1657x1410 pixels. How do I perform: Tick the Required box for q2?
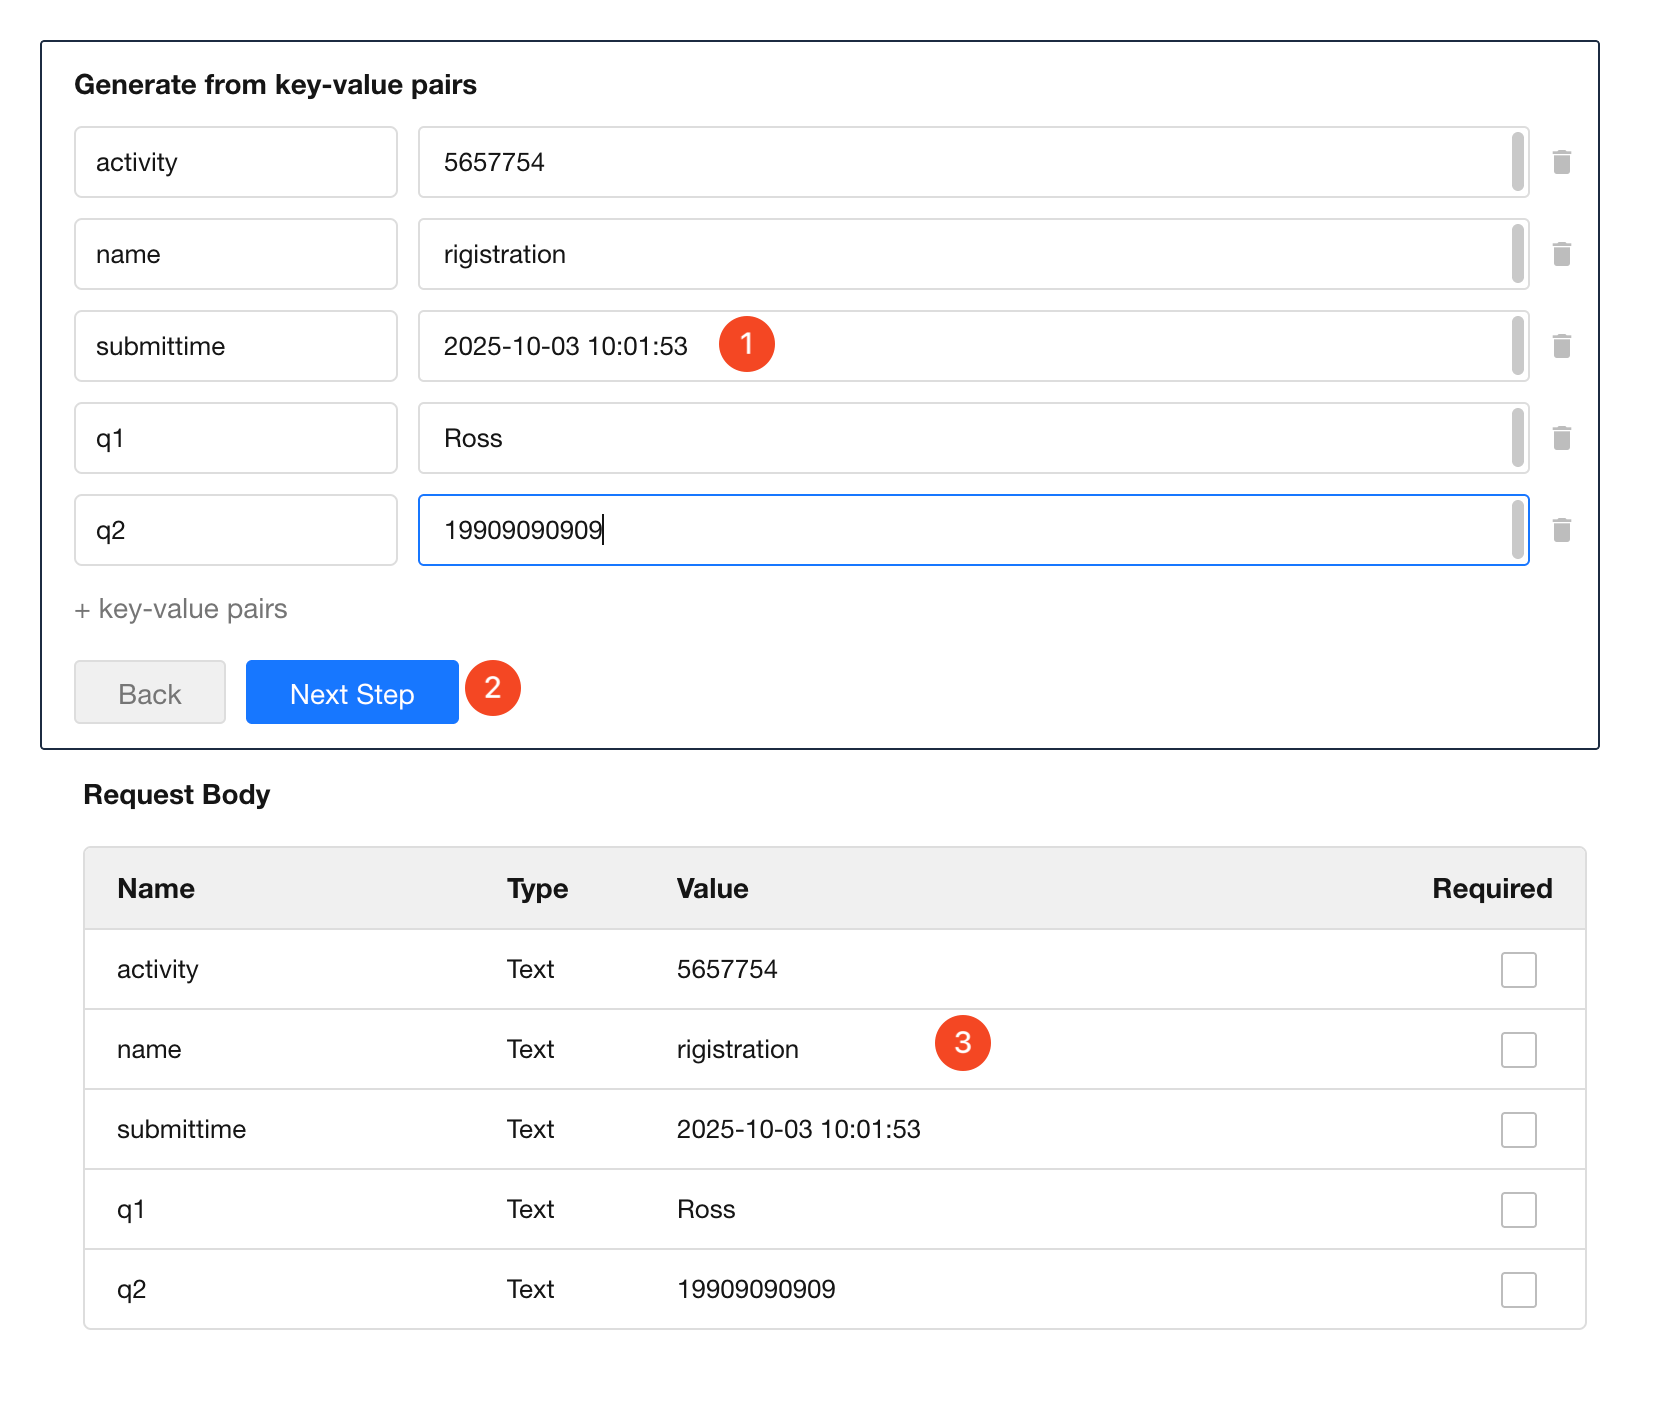coord(1518,1290)
